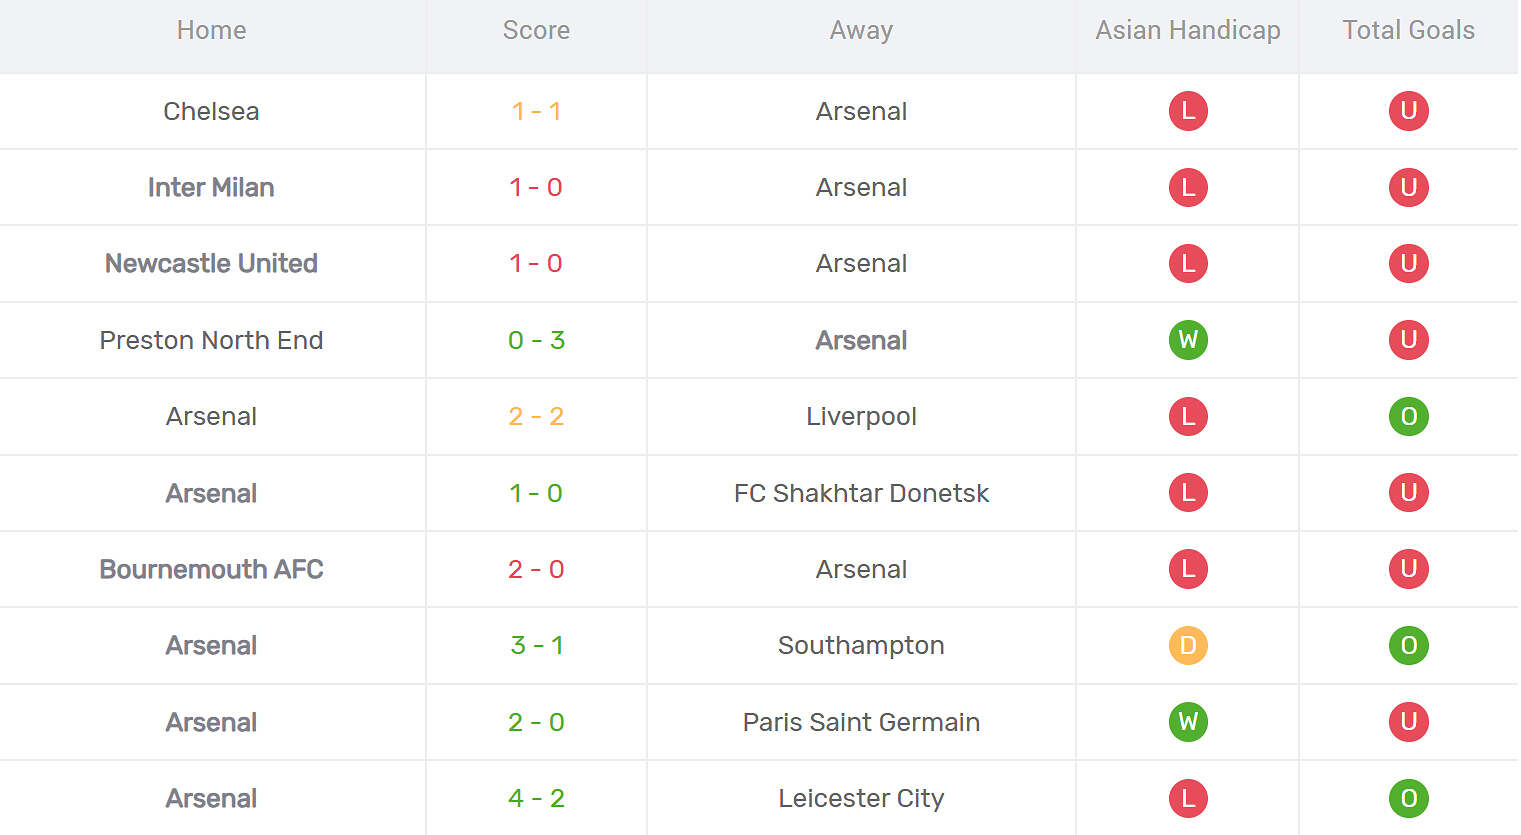Click the green O badge for Southampton match
The image size is (1521, 835).
1408,645
